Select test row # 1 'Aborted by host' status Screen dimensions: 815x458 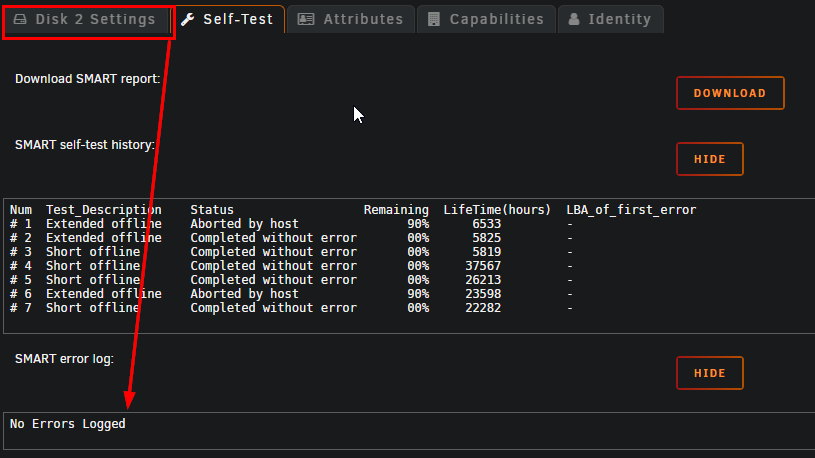[x=244, y=224]
